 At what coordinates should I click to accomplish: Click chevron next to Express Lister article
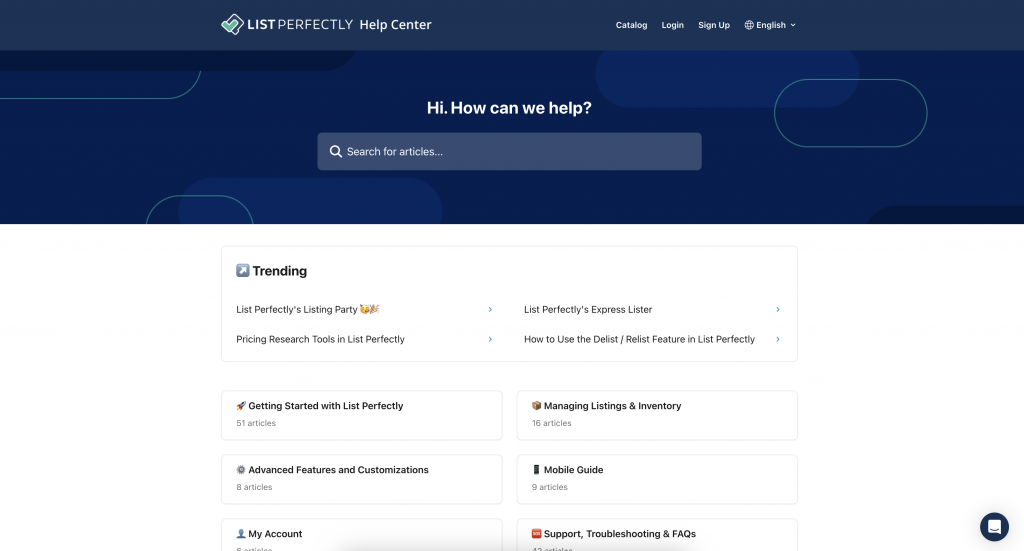click(x=778, y=309)
